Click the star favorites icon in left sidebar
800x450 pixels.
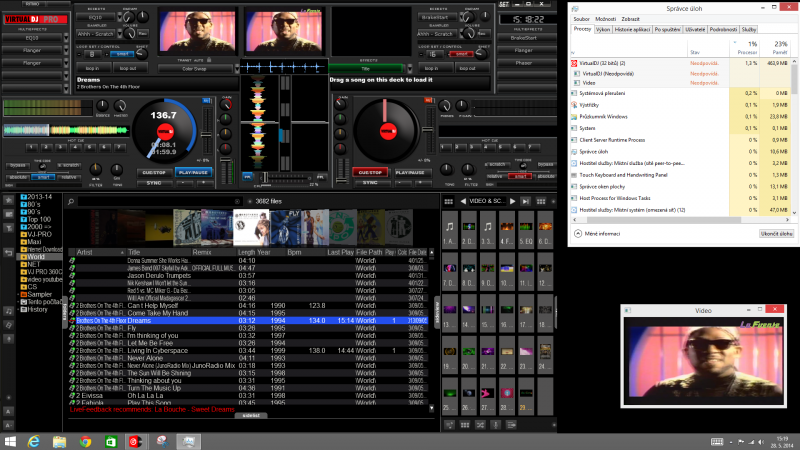coord(9,200)
